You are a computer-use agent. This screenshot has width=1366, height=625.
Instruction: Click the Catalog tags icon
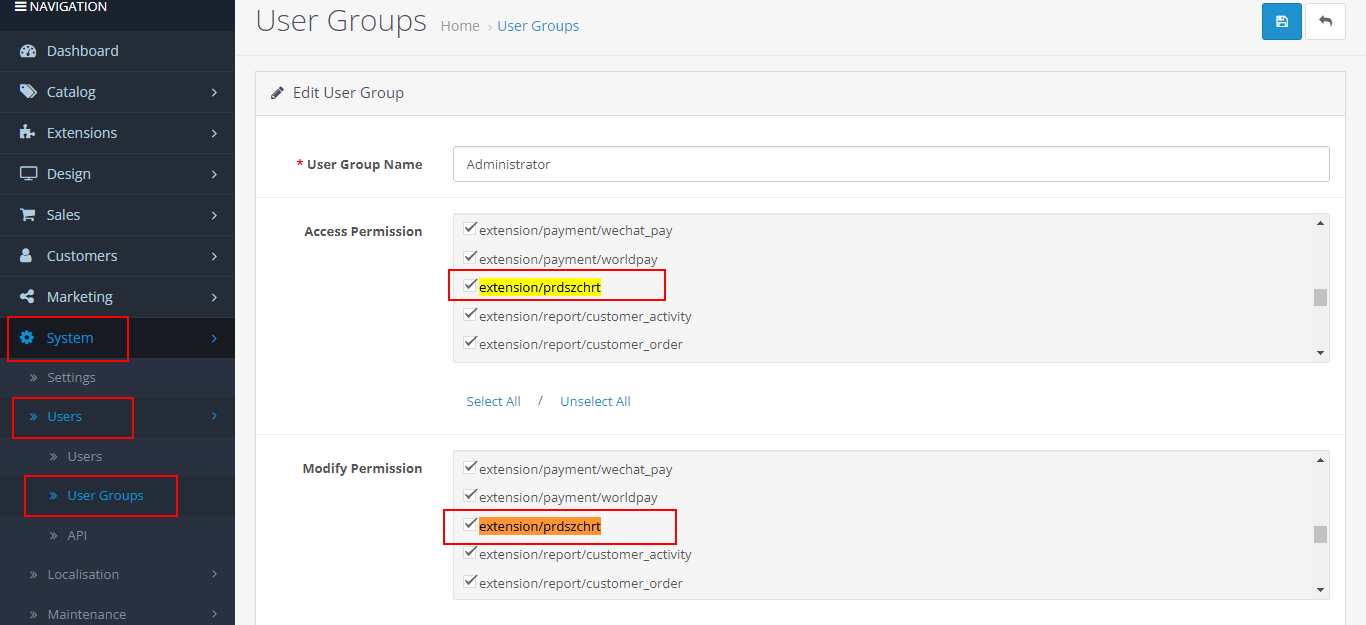tap(28, 92)
